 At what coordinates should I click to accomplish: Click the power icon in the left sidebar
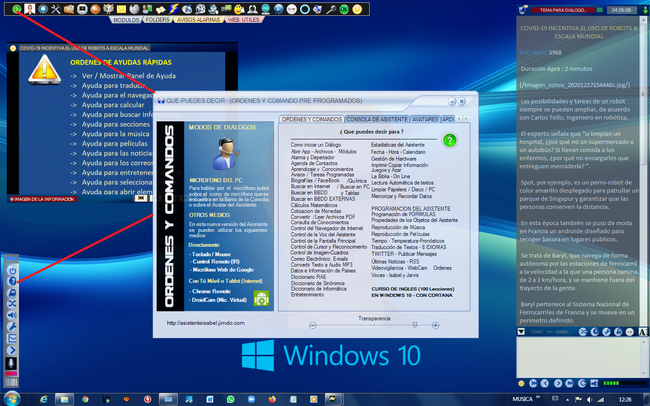click(x=12, y=270)
